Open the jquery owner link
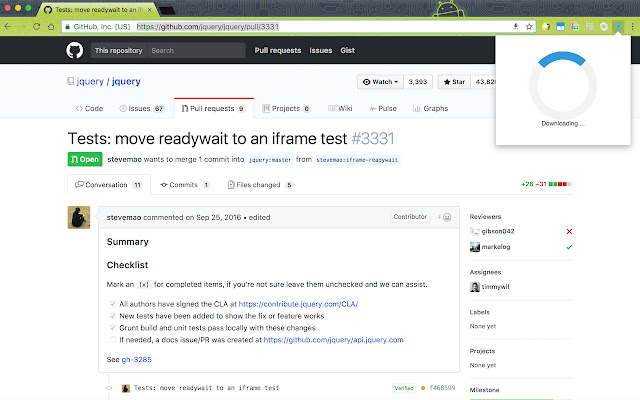 90,81
